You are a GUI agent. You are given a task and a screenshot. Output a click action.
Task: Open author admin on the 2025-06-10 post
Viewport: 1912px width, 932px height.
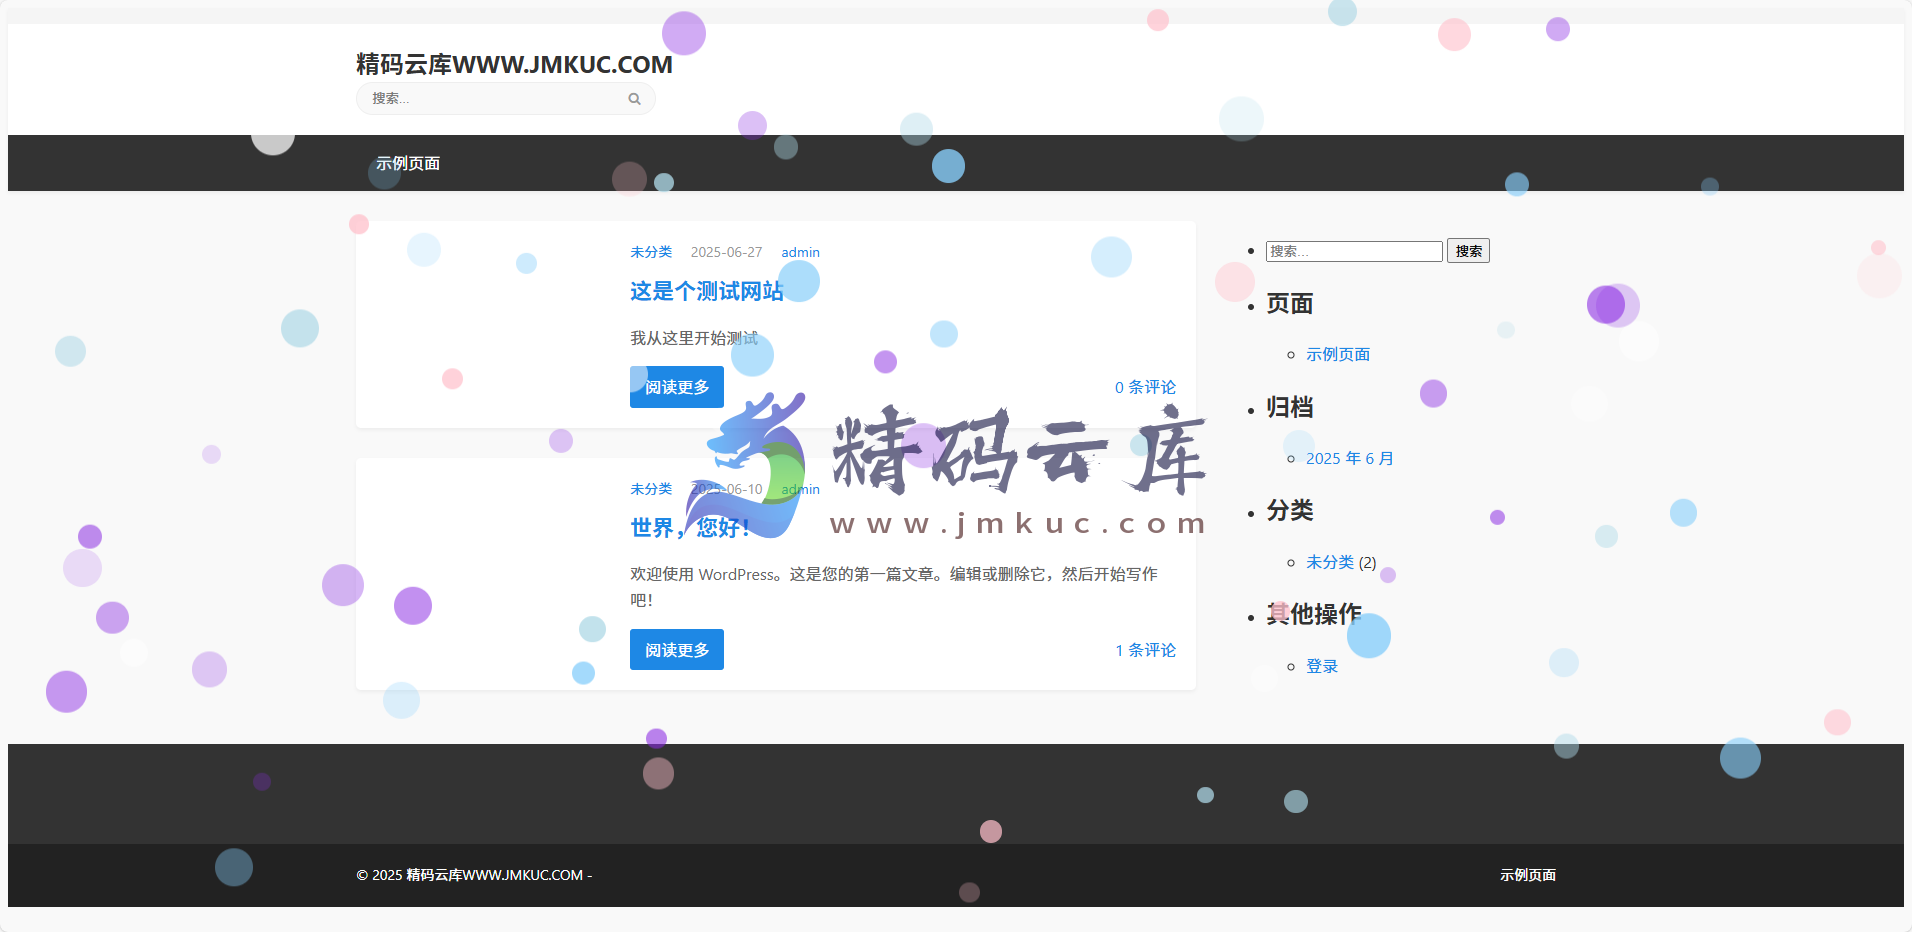tap(800, 489)
